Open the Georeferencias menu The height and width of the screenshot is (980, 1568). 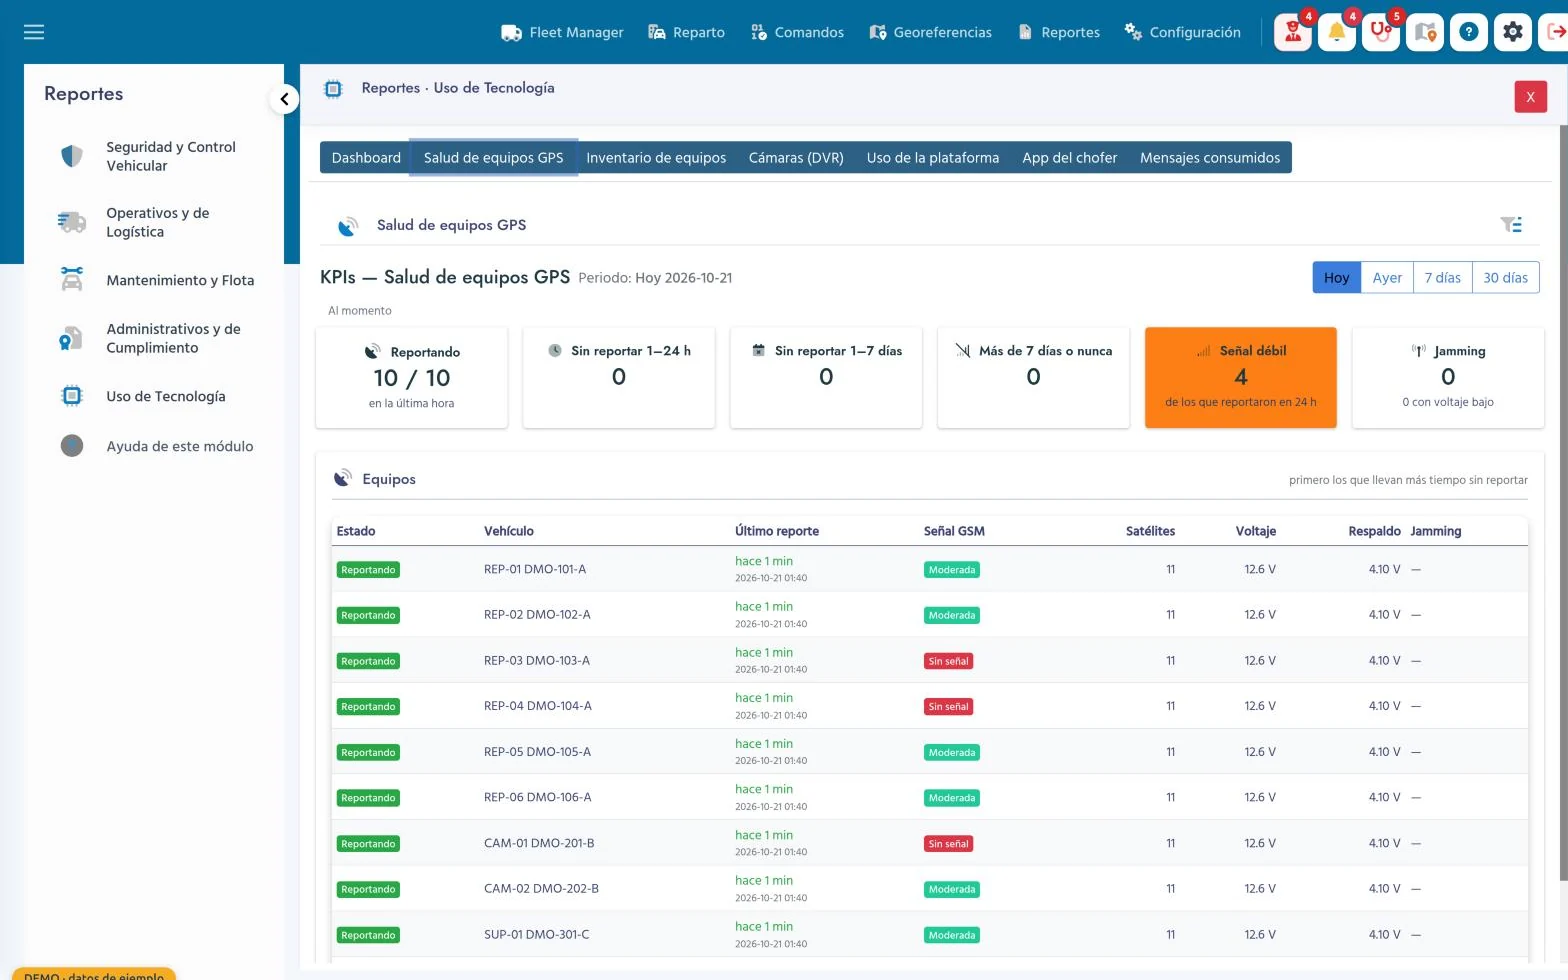click(931, 32)
